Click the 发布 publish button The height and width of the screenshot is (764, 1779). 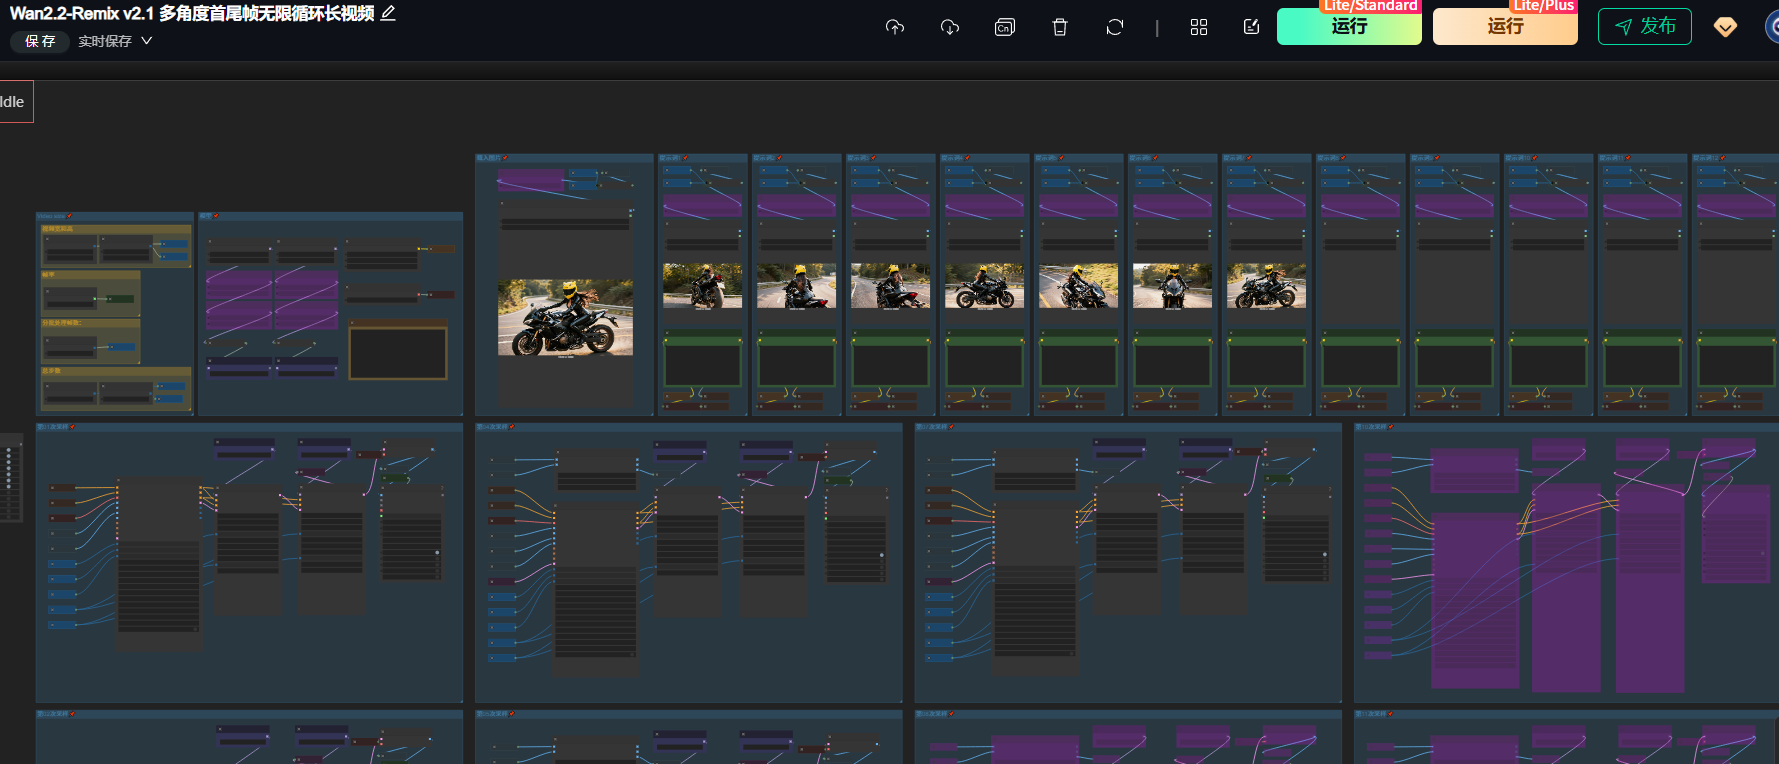click(x=1644, y=27)
